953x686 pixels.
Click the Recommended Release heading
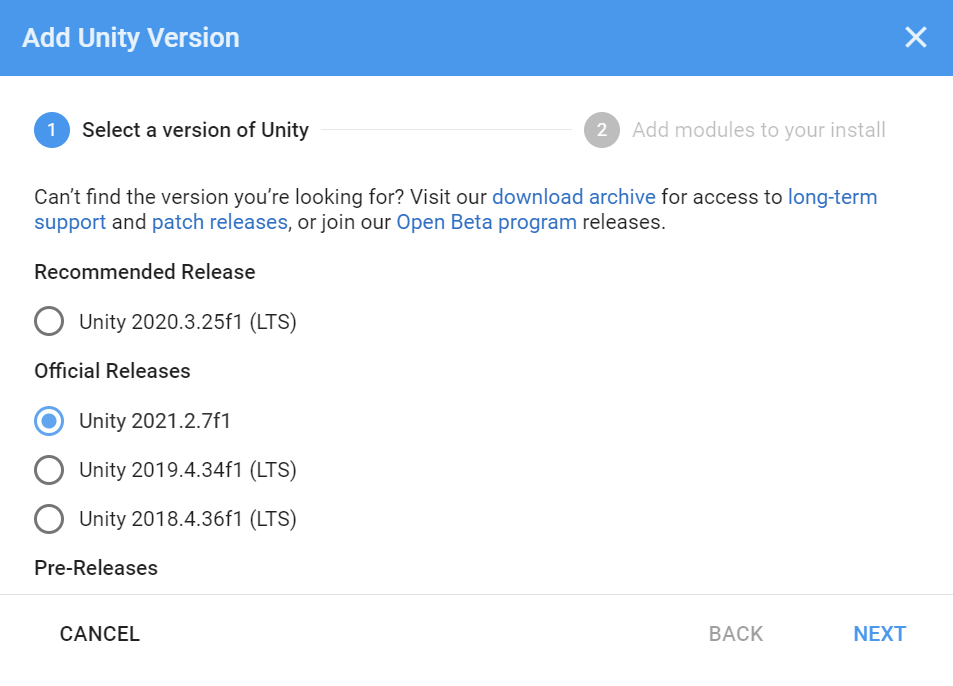click(x=145, y=272)
